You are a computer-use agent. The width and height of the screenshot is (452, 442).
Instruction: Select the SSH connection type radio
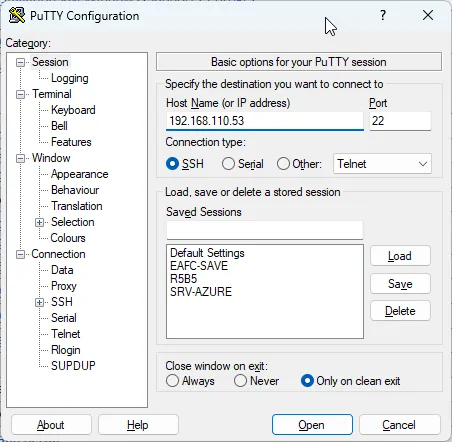pos(172,164)
